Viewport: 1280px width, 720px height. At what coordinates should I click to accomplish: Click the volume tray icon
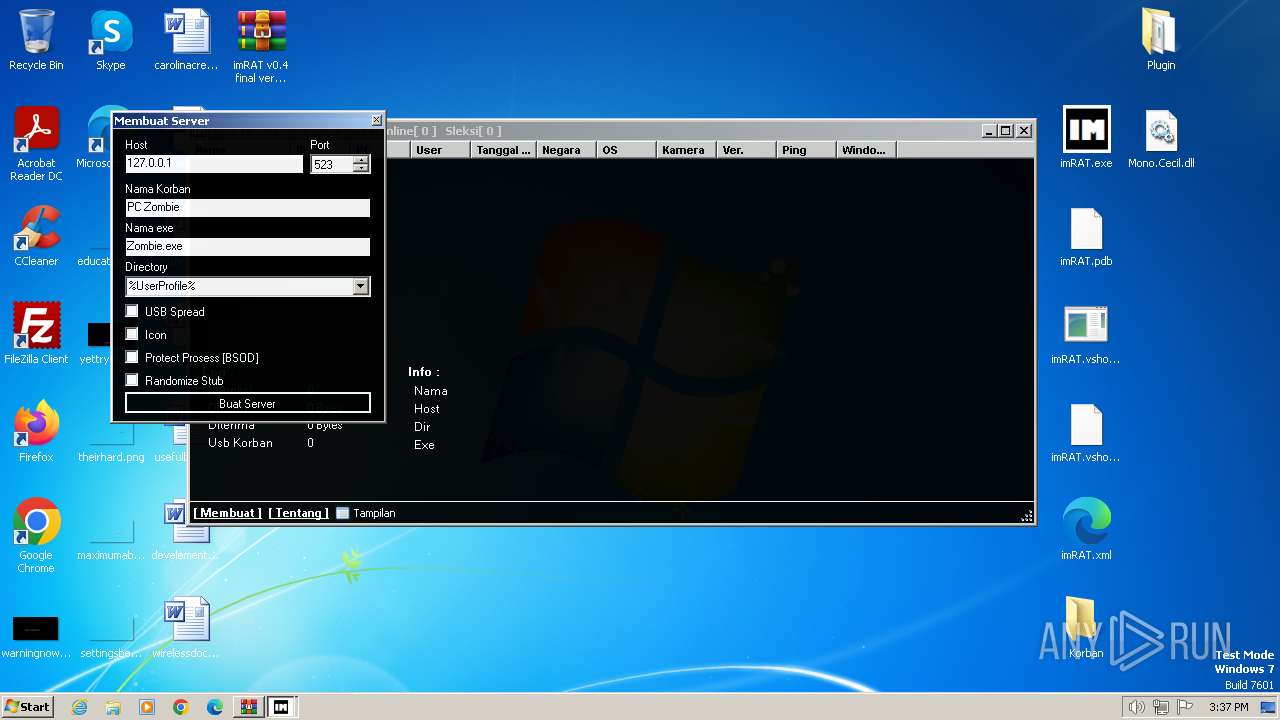point(1136,707)
